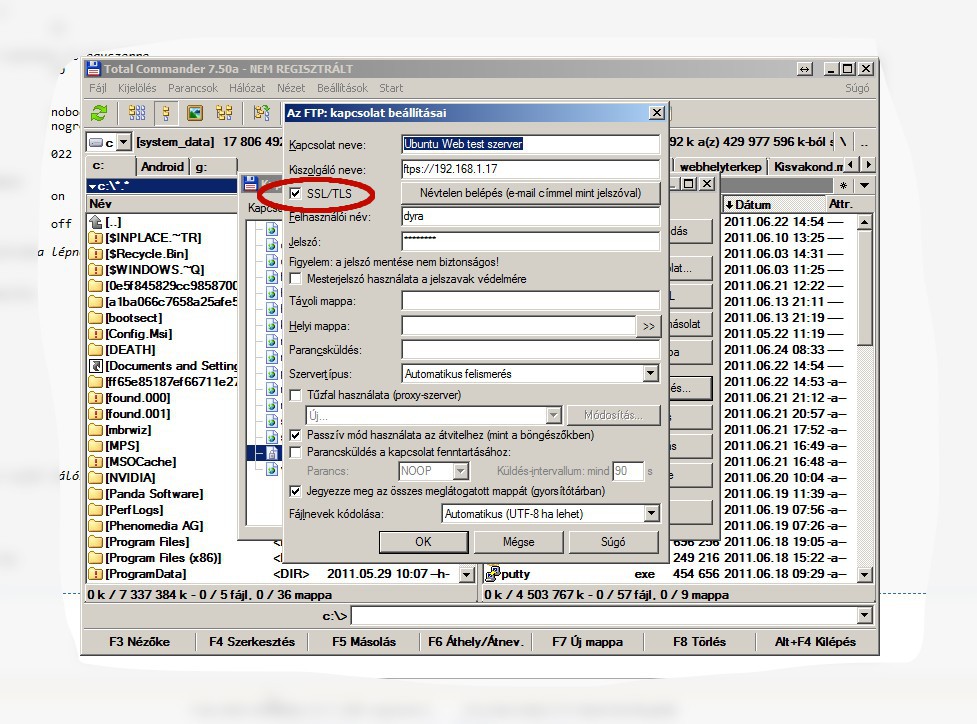
Task: Open the Fájl menu
Action: tap(98, 88)
